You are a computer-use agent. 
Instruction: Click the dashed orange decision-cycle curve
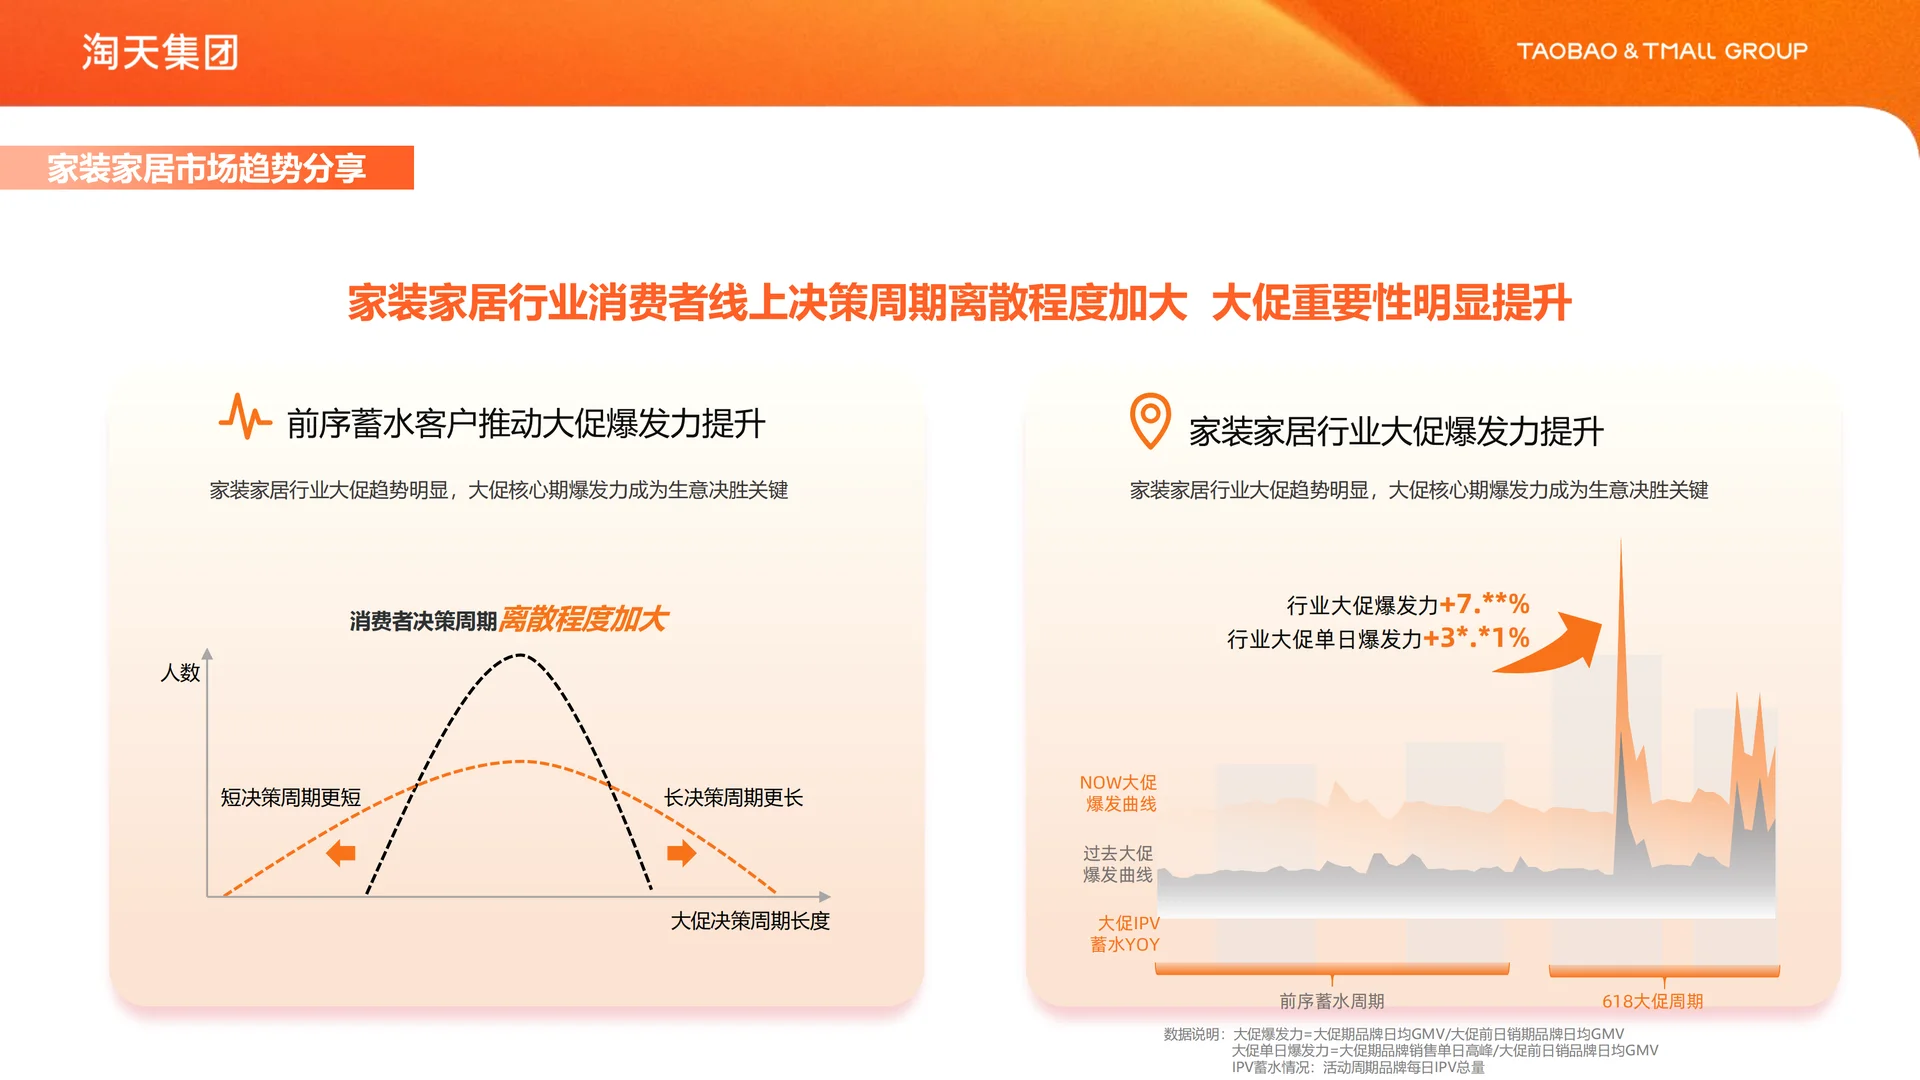coord(520,760)
